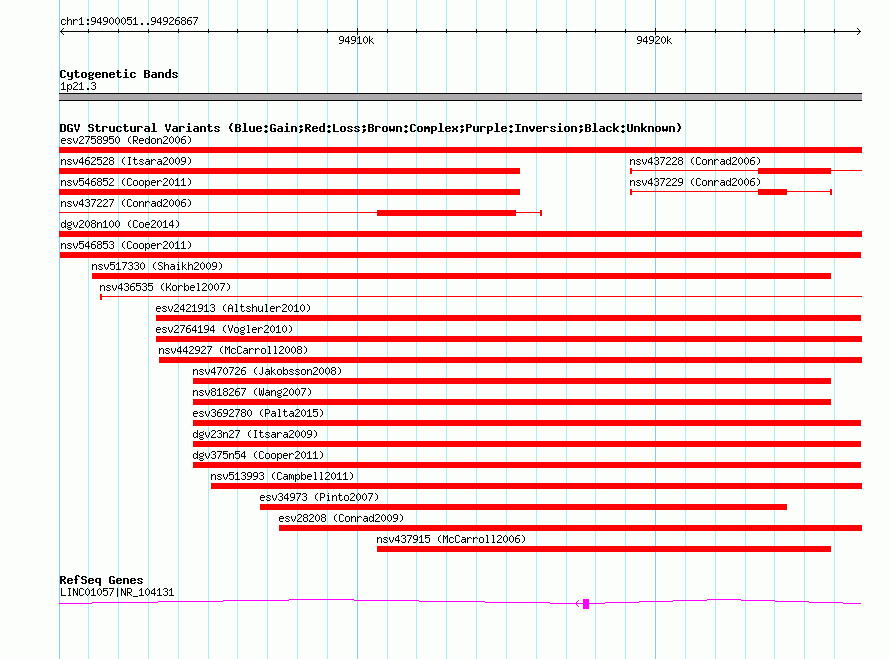The width and height of the screenshot is (890, 659).
Task: Click the left arrow end of the ruler
Action: click(x=62, y=32)
